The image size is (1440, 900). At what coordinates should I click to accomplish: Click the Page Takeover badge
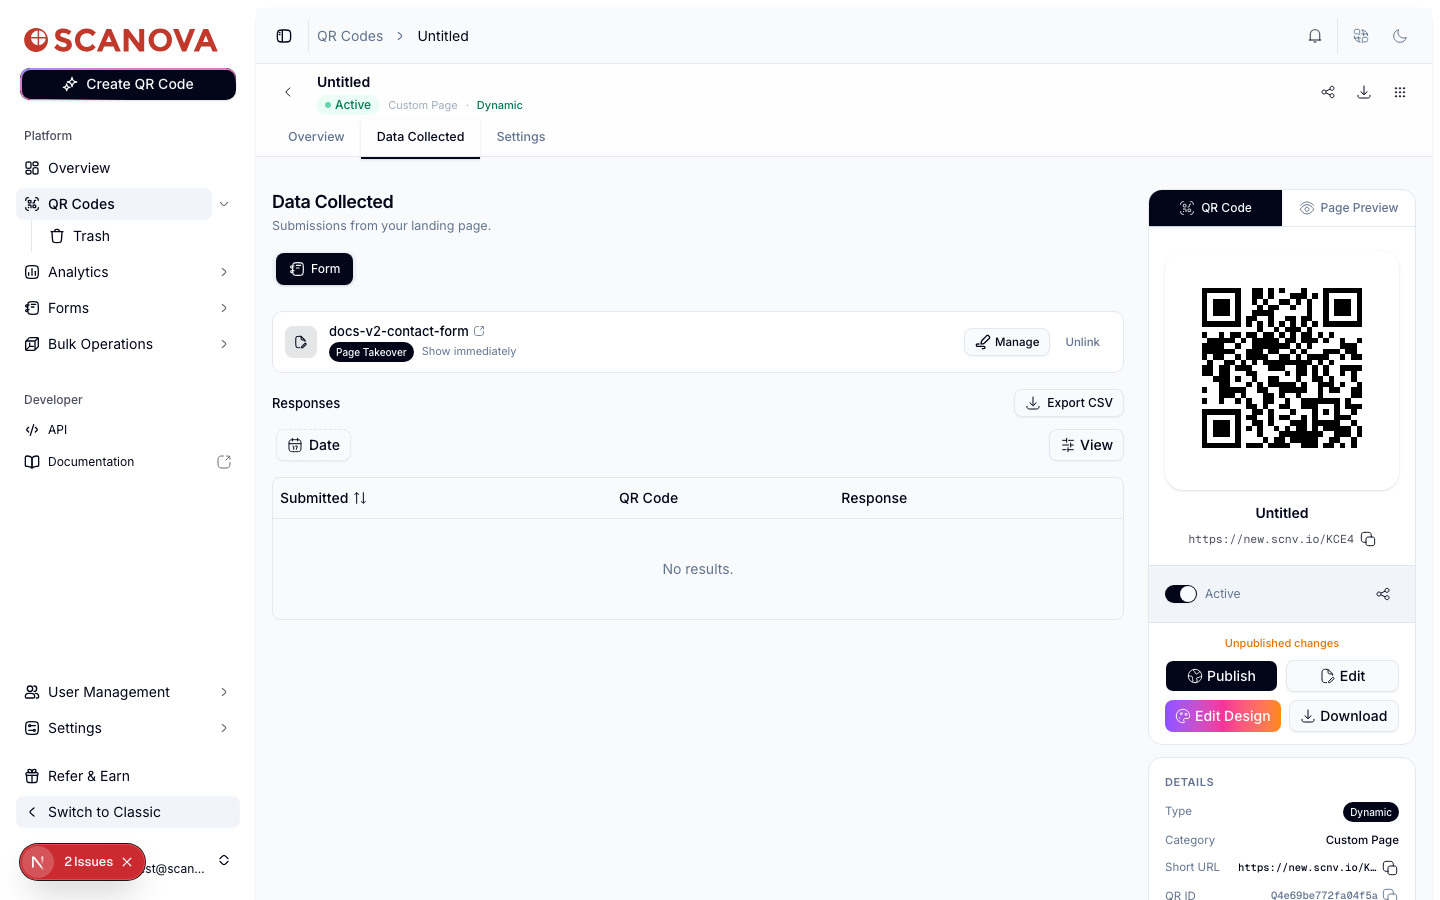pos(371,352)
